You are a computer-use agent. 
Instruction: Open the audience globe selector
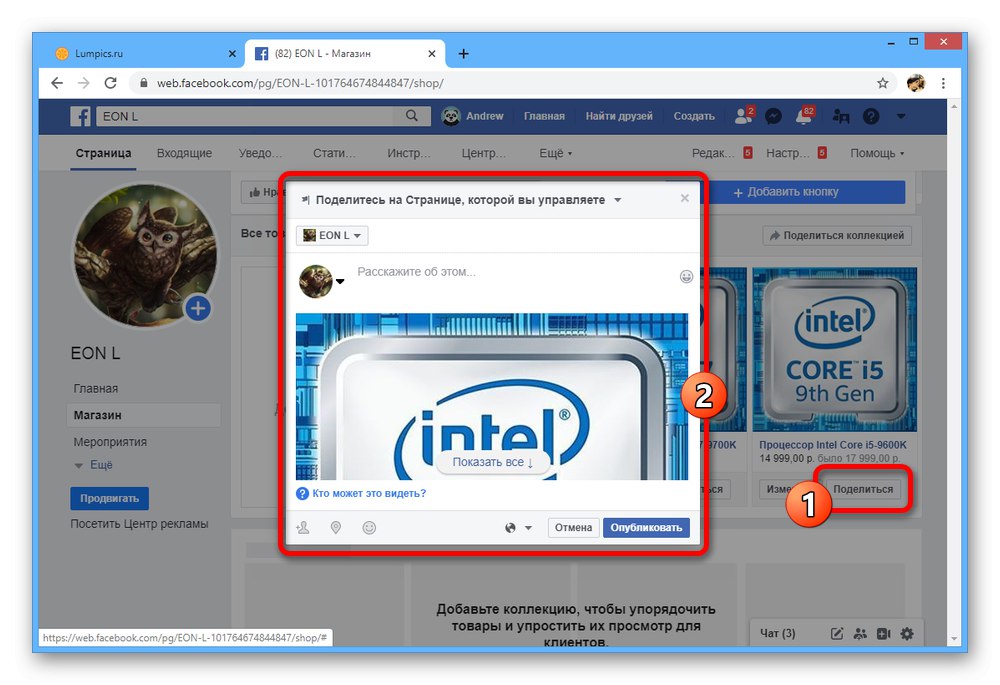518,527
